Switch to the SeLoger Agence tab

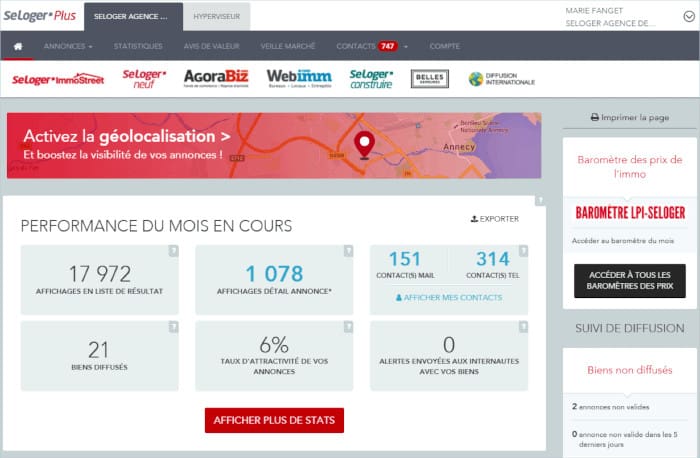(x=133, y=17)
